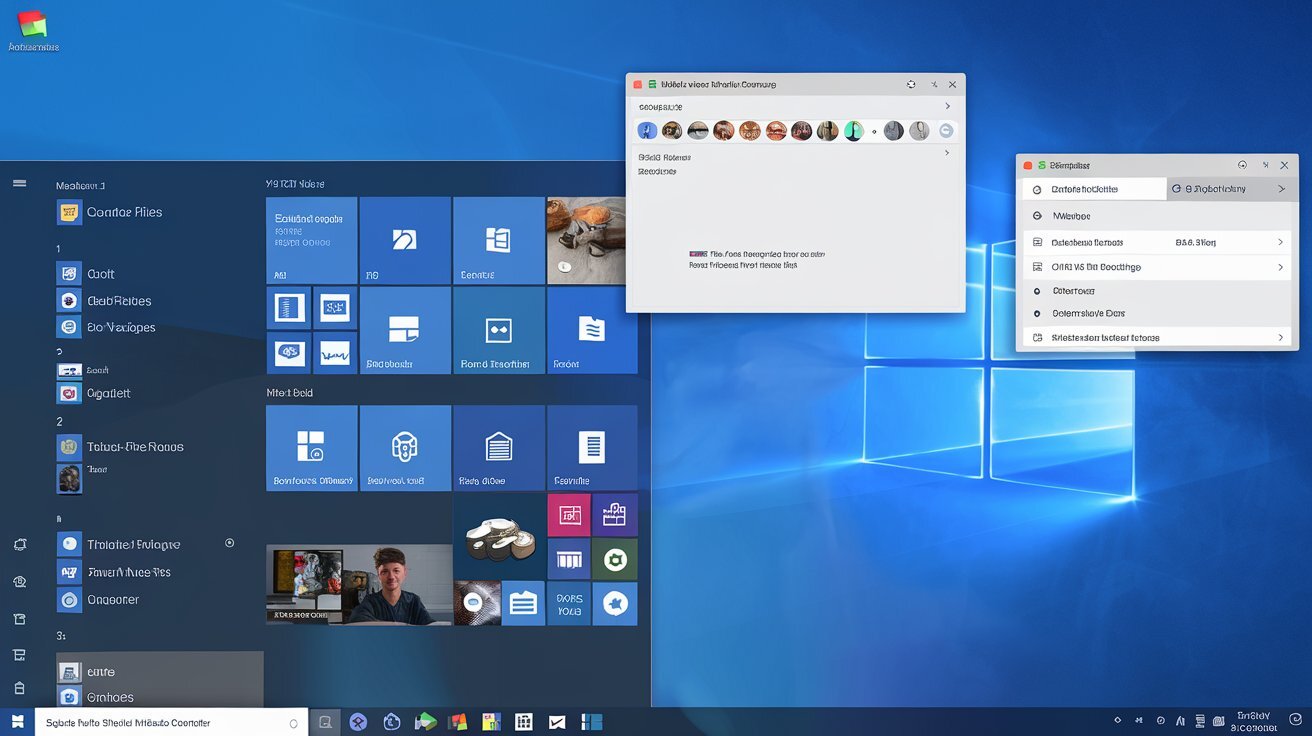
Task: Open the magenta tile in the small tile cluster
Action: [569, 515]
